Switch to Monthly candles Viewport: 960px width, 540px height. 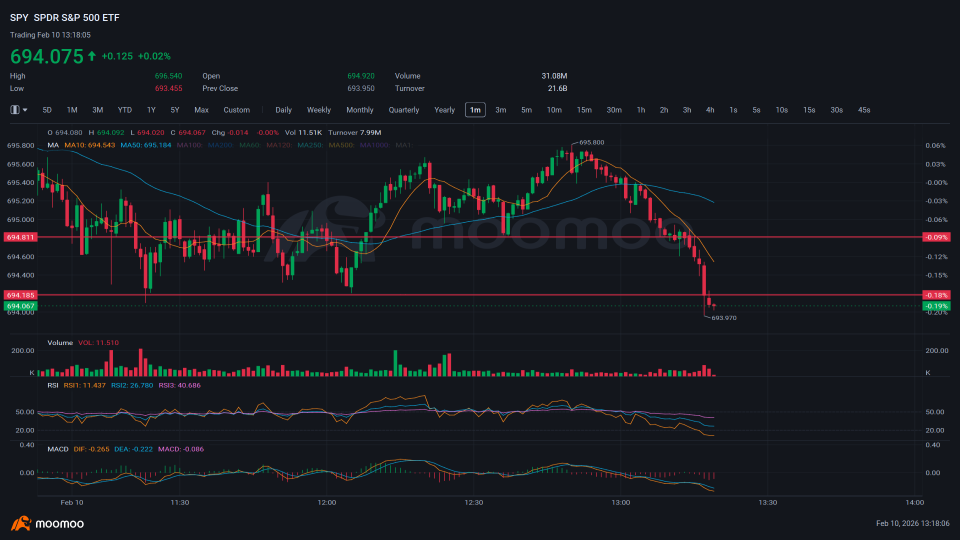(360, 110)
